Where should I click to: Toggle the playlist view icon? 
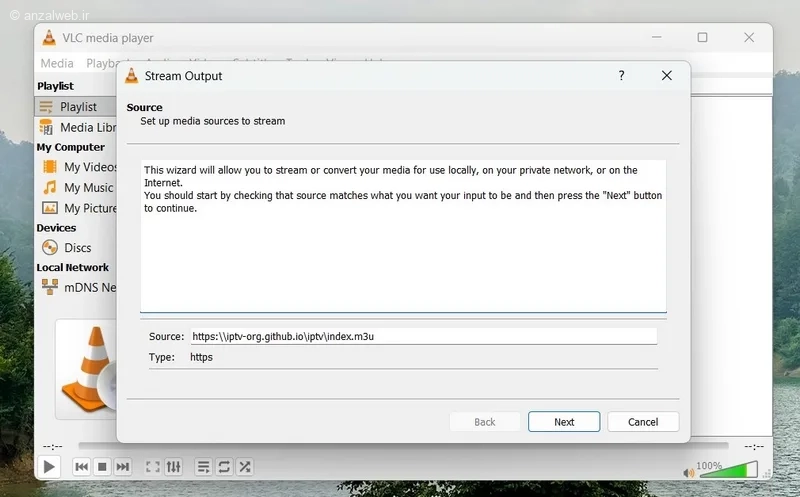tap(203, 466)
